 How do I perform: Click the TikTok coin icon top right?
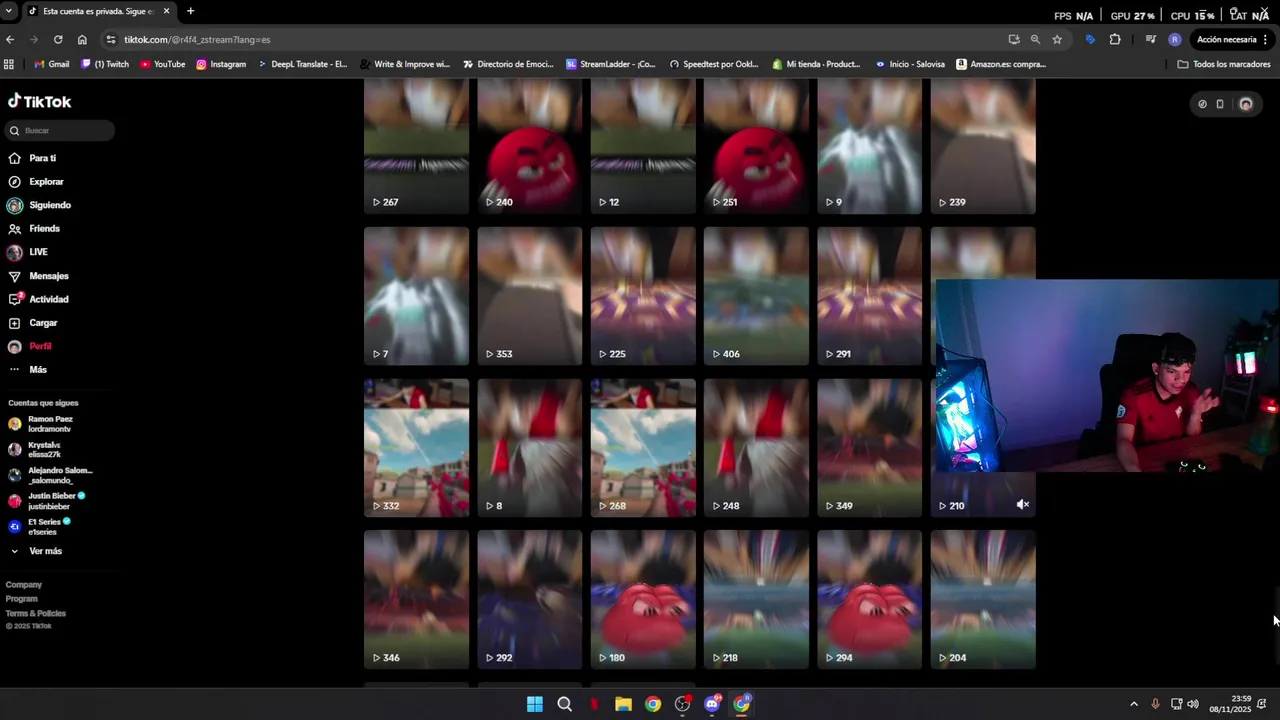(x=1202, y=104)
